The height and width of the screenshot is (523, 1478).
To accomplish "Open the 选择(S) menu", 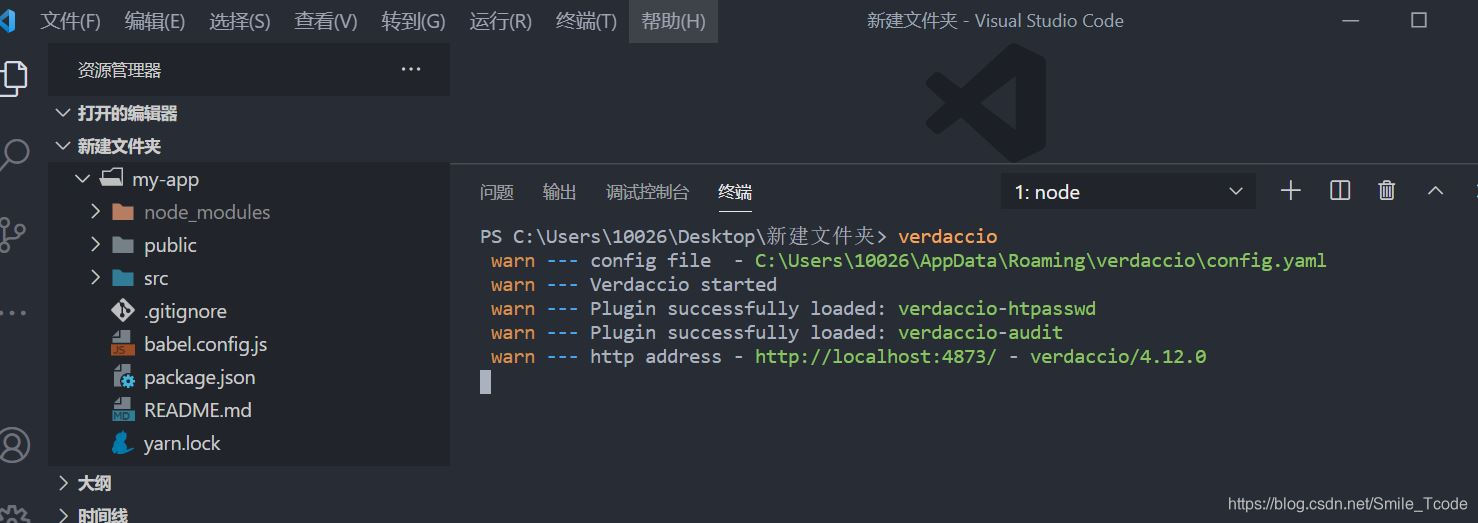I will click(x=240, y=21).
